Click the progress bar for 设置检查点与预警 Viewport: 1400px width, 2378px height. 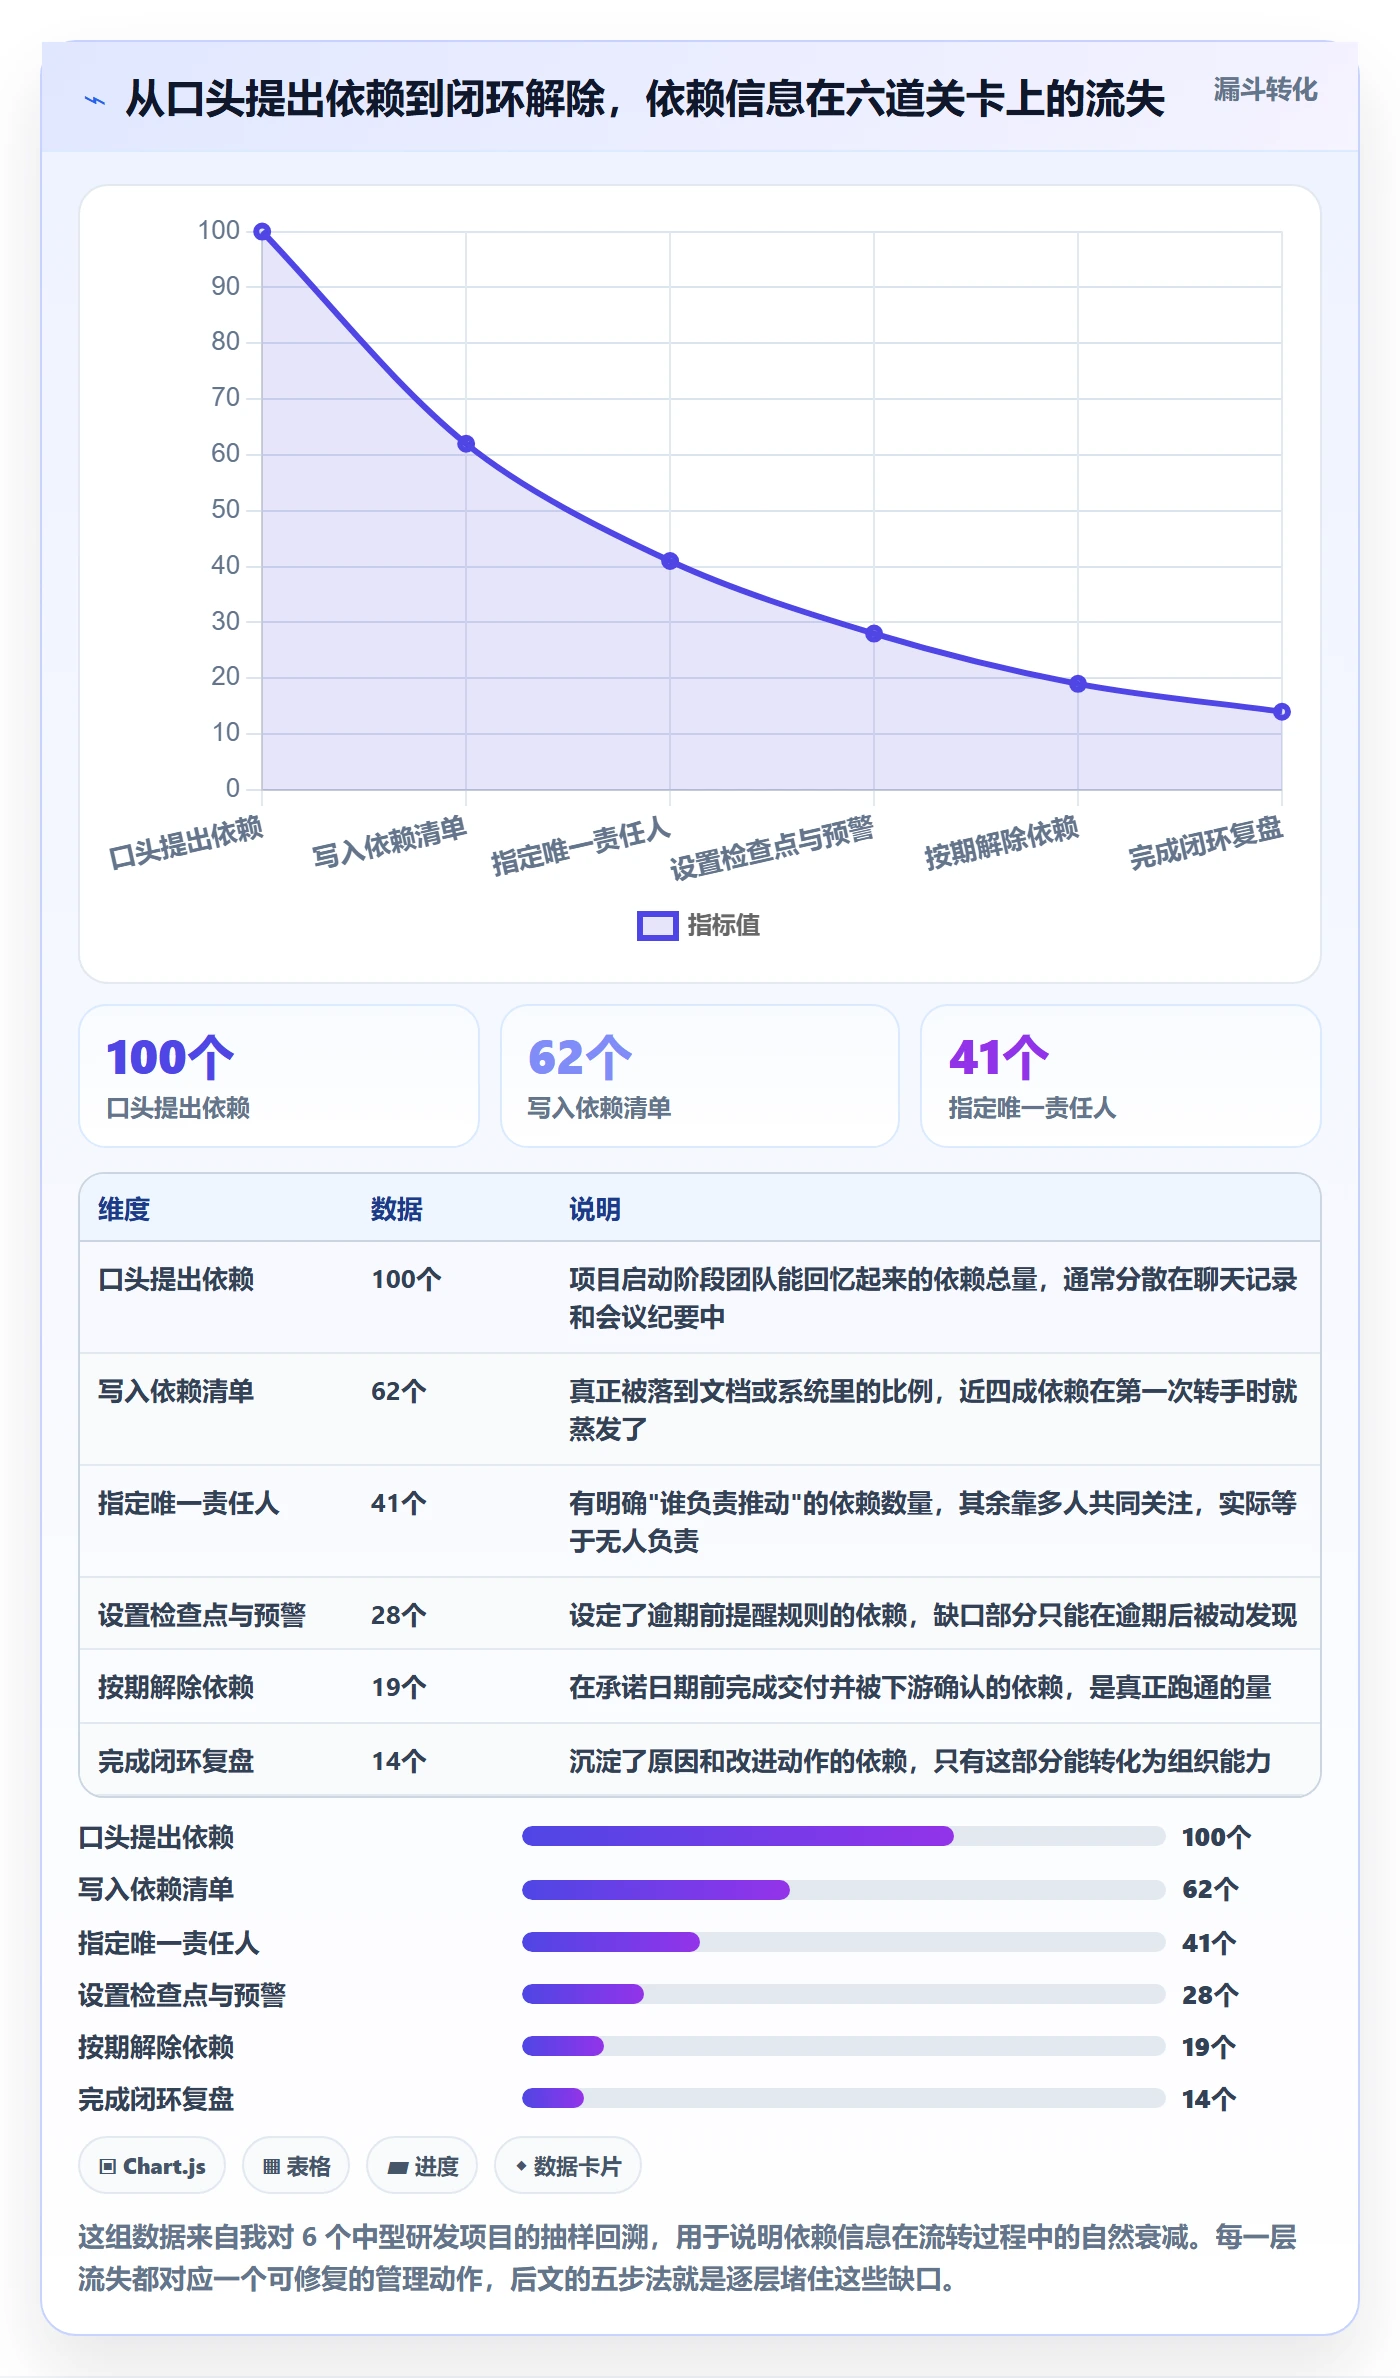pos(844,1994)
